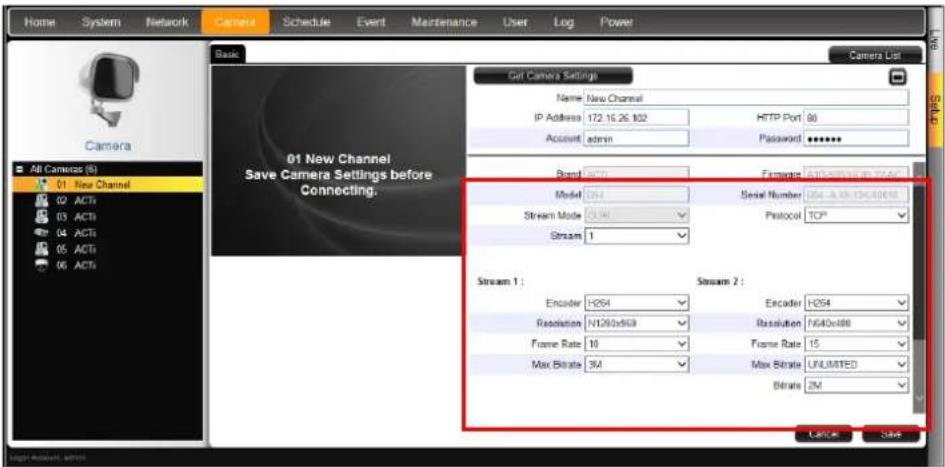Click the Cancel button
The image size is (945, 467).
click(x=823, y=434)
